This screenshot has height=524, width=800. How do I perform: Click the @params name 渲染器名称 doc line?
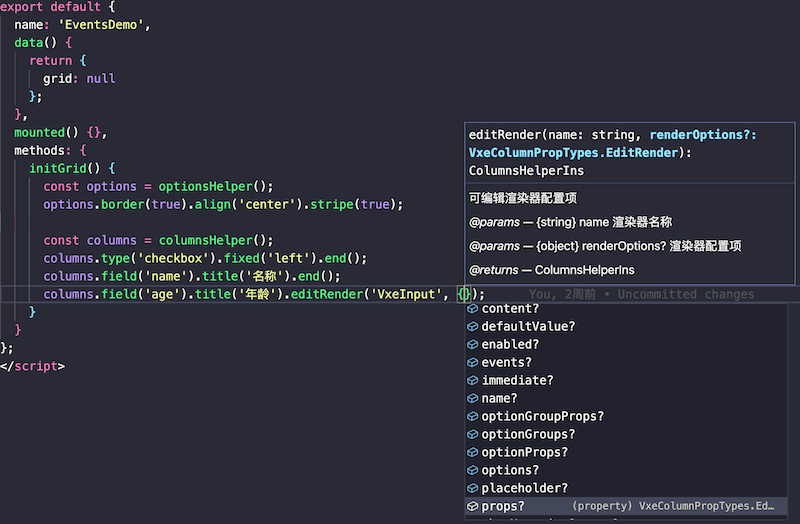(570, 222)
